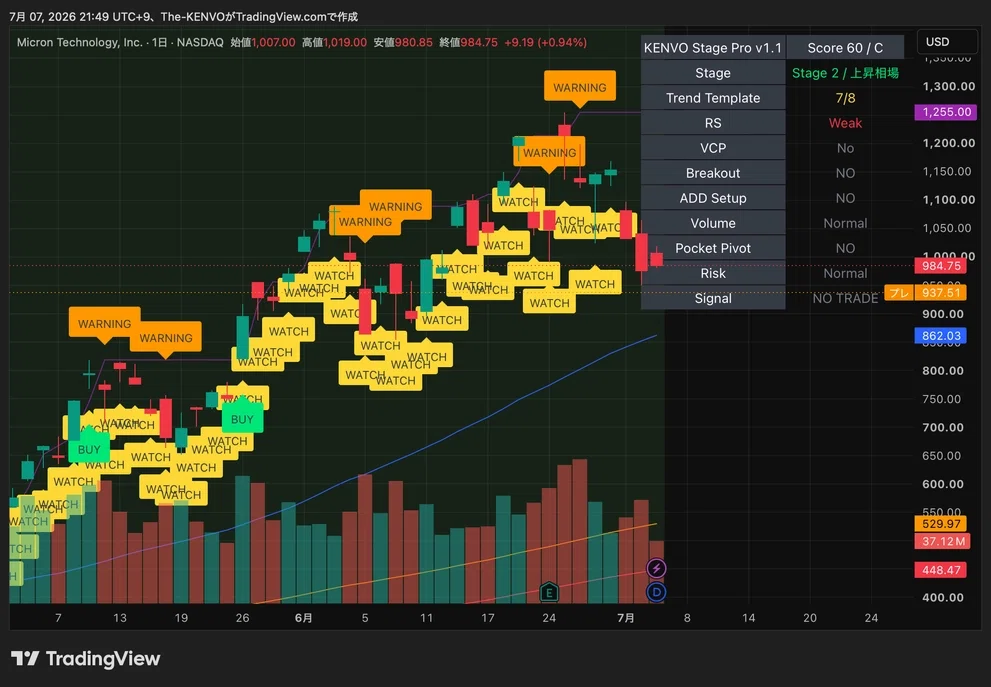Click the +9.19 (+0.94%) change value
Image resolution: width=991 pixels, height=687 pixels.
tap(545, 42)
